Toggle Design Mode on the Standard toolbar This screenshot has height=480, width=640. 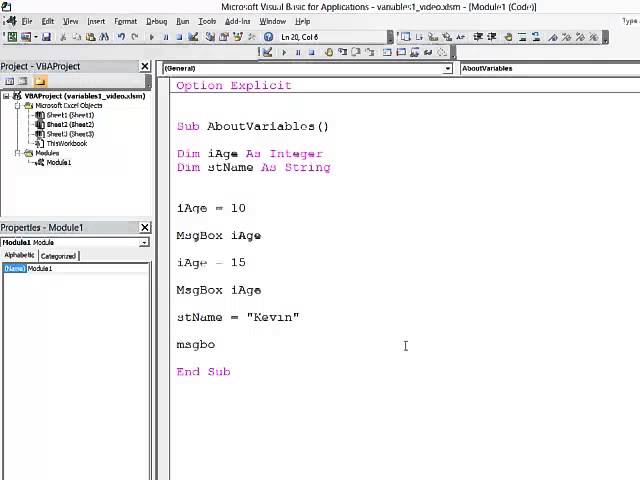coord(193,37)
